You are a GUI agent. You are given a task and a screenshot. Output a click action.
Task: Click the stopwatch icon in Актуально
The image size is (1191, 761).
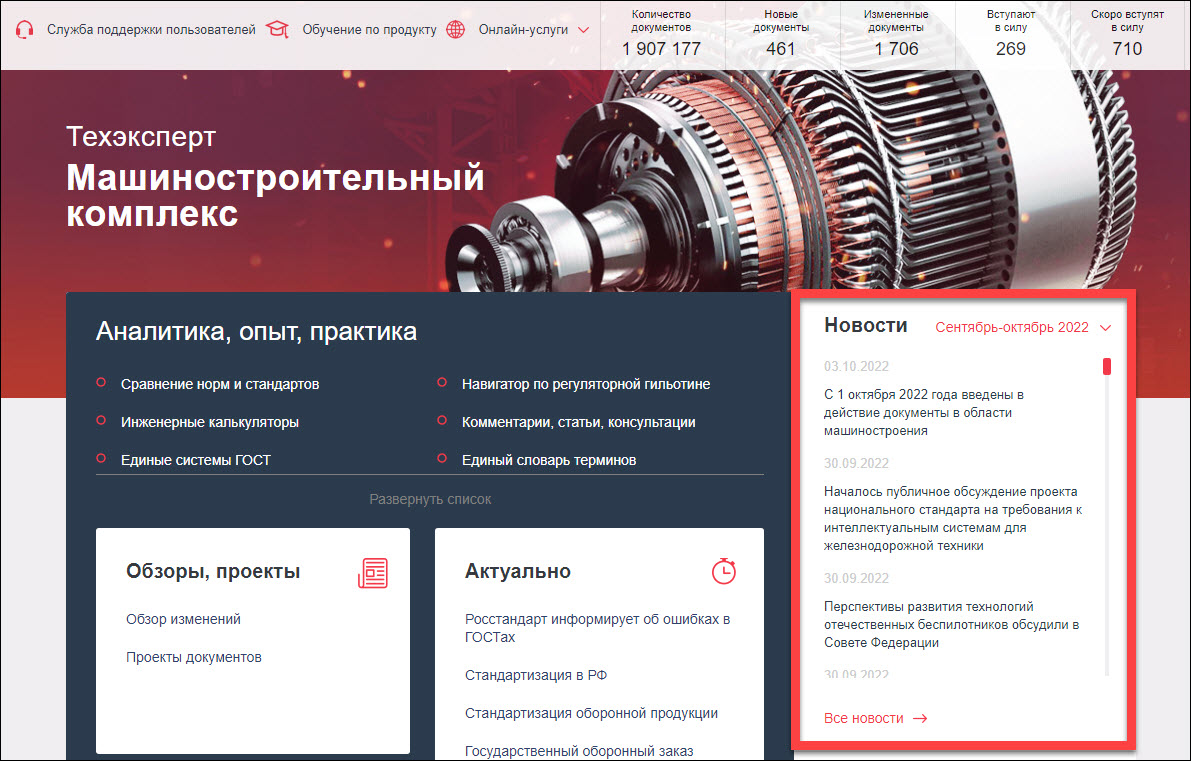pyautogui.click(x=724, y=571)
